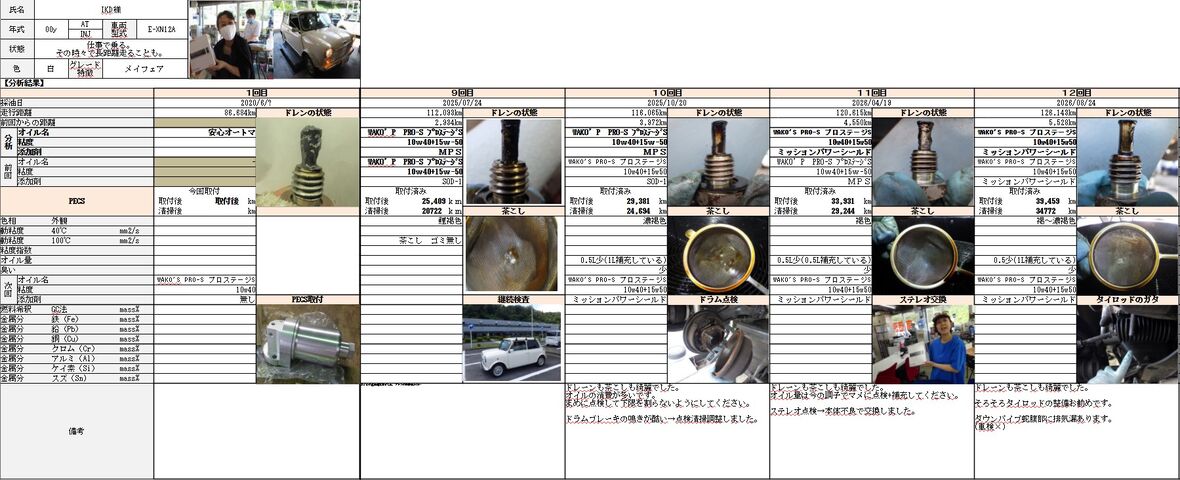Open the 1回目 drain plug photo
The image size is (1180, 480).
tap(308, 162)
